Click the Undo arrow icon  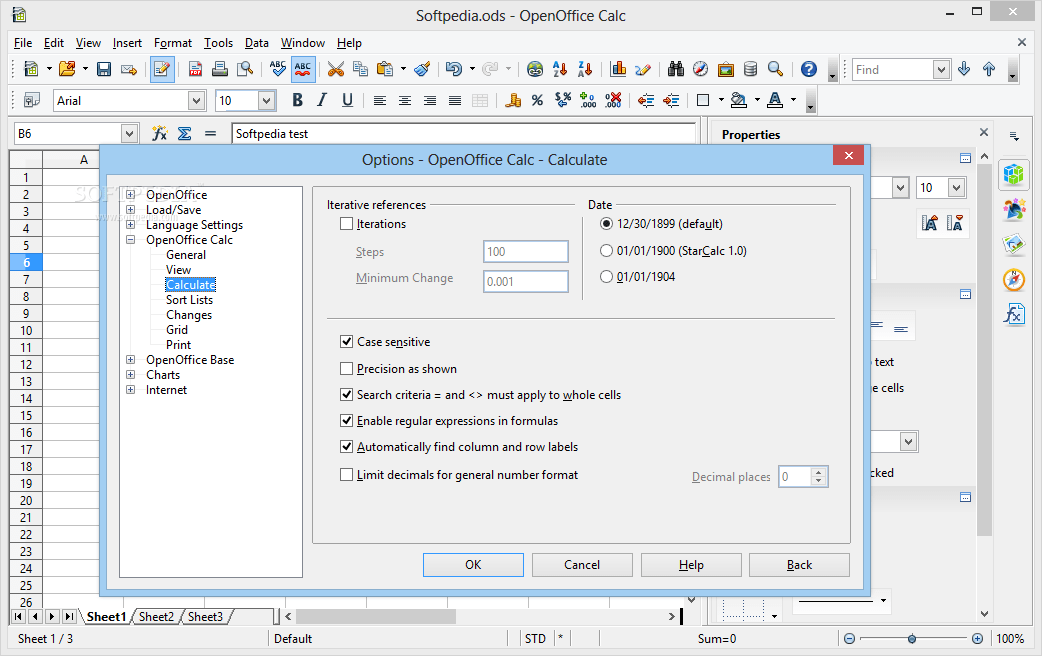click(x=454, y=69)
